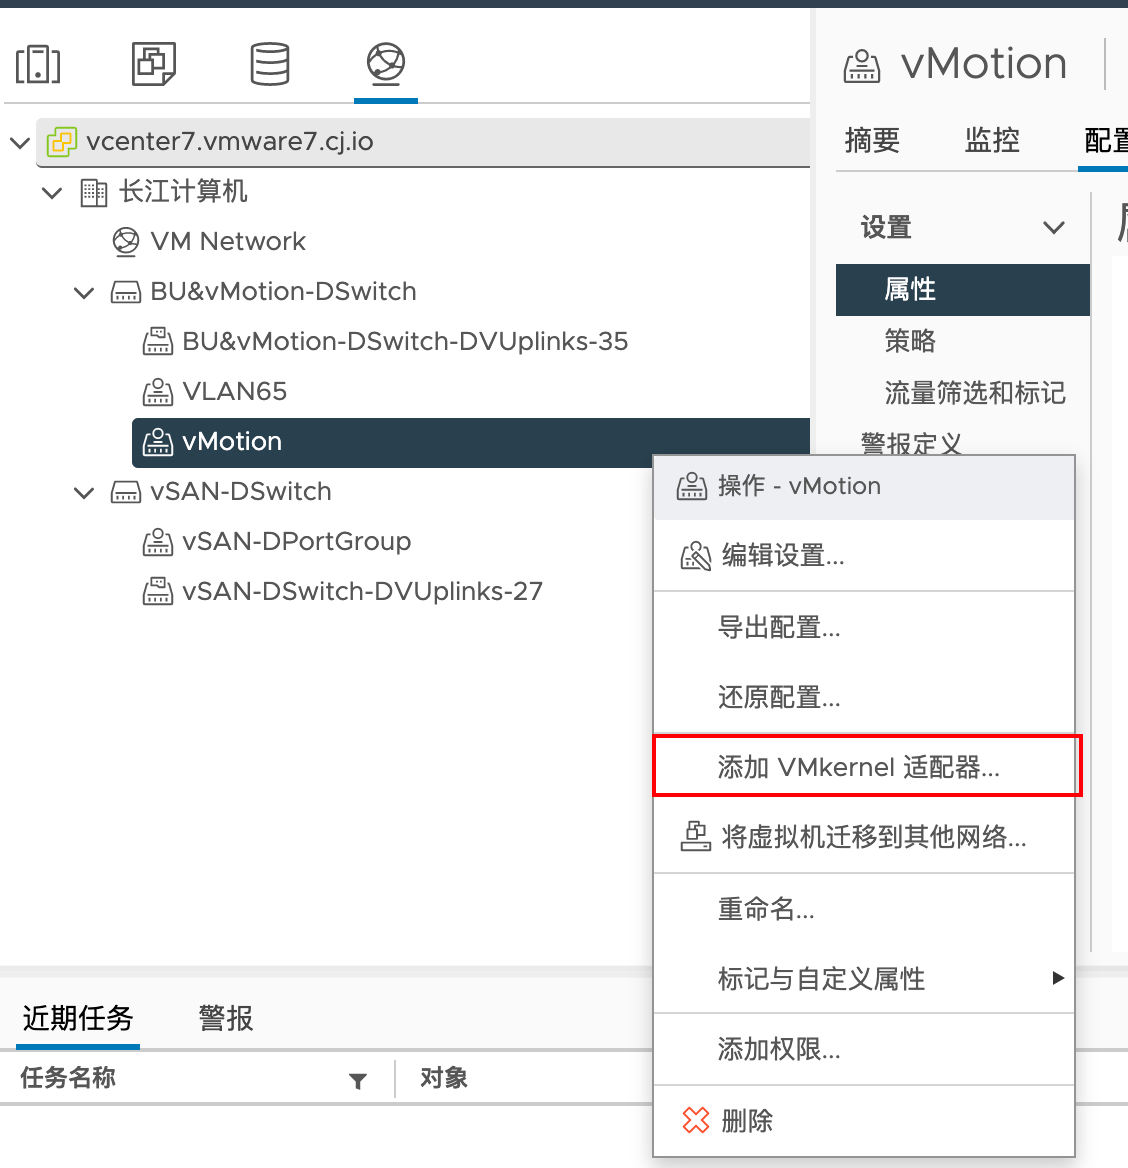This screenshot has width=1128, height=1168.
Task: Click the vMotion title port group icon
Action: [862, 66]
